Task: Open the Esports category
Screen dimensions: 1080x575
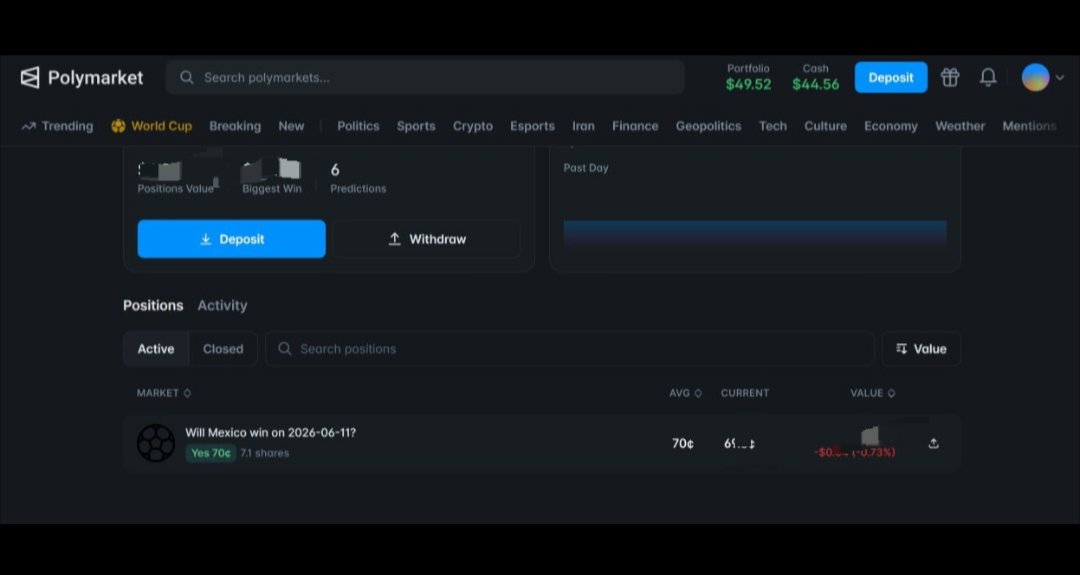Action: [532, 126]
